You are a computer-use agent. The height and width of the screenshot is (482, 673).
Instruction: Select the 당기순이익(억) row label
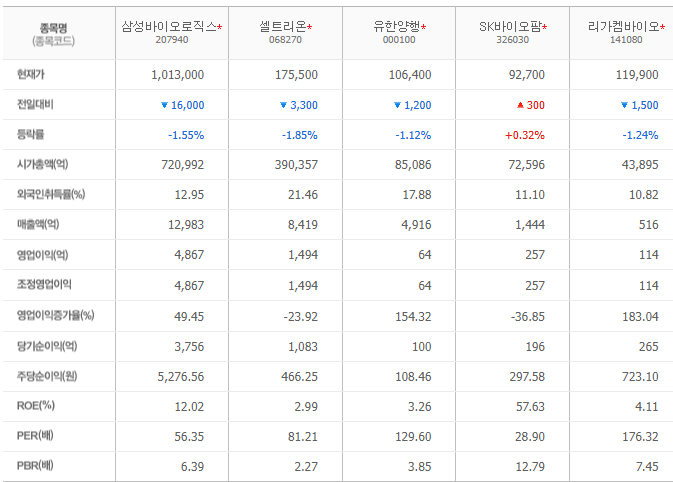47,346
